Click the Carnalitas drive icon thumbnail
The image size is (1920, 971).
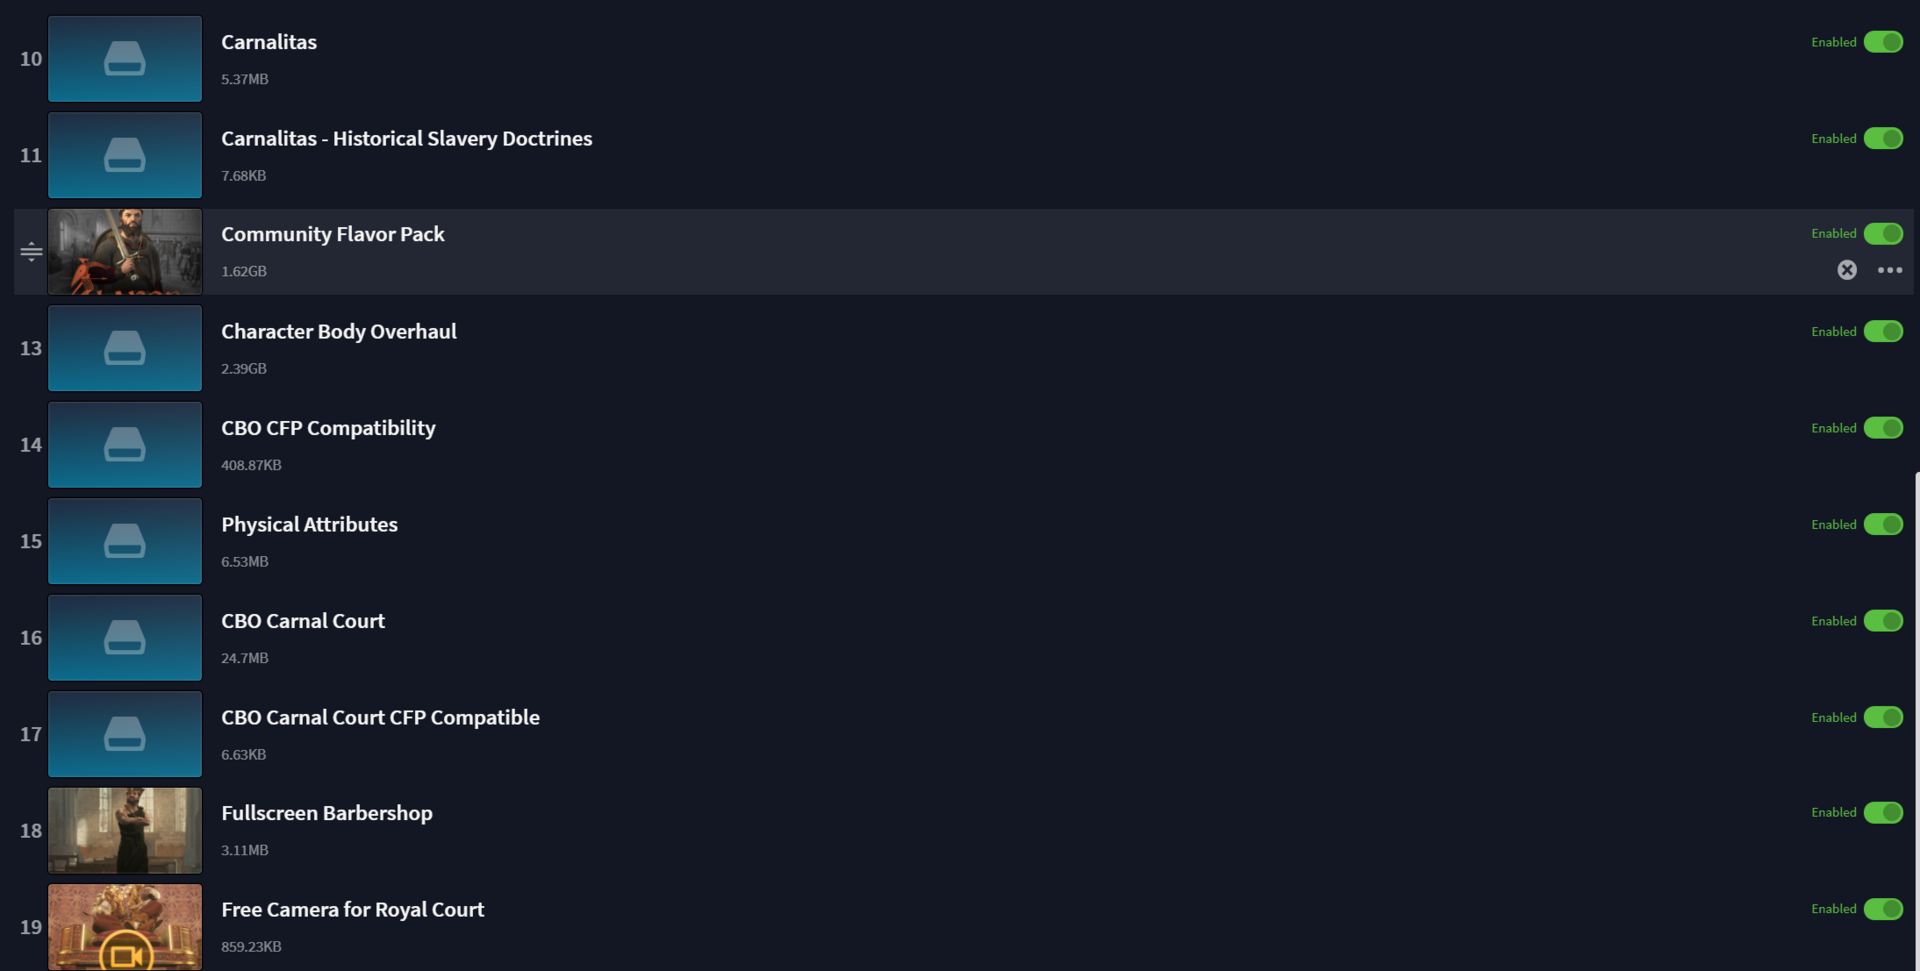point(125,59)
